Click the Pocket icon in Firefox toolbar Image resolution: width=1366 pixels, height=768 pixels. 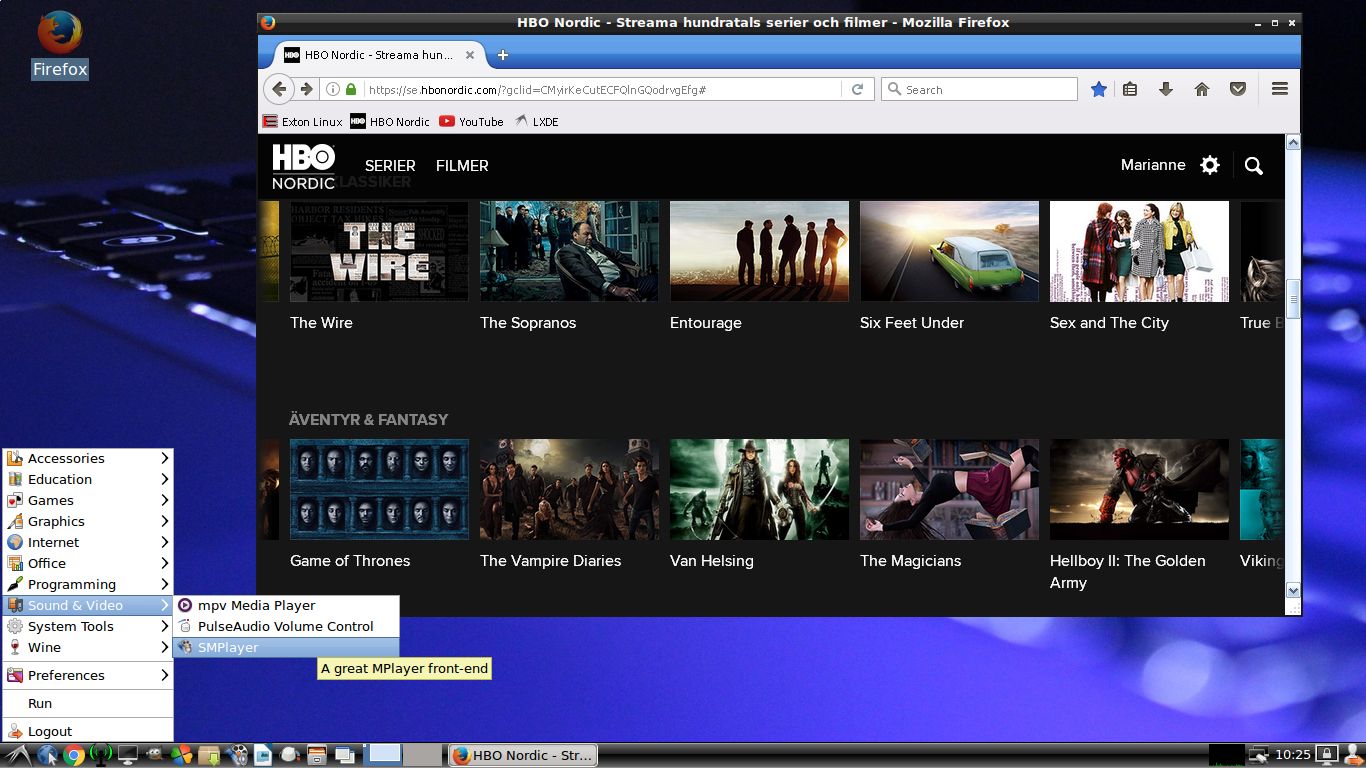[1237, 89]
